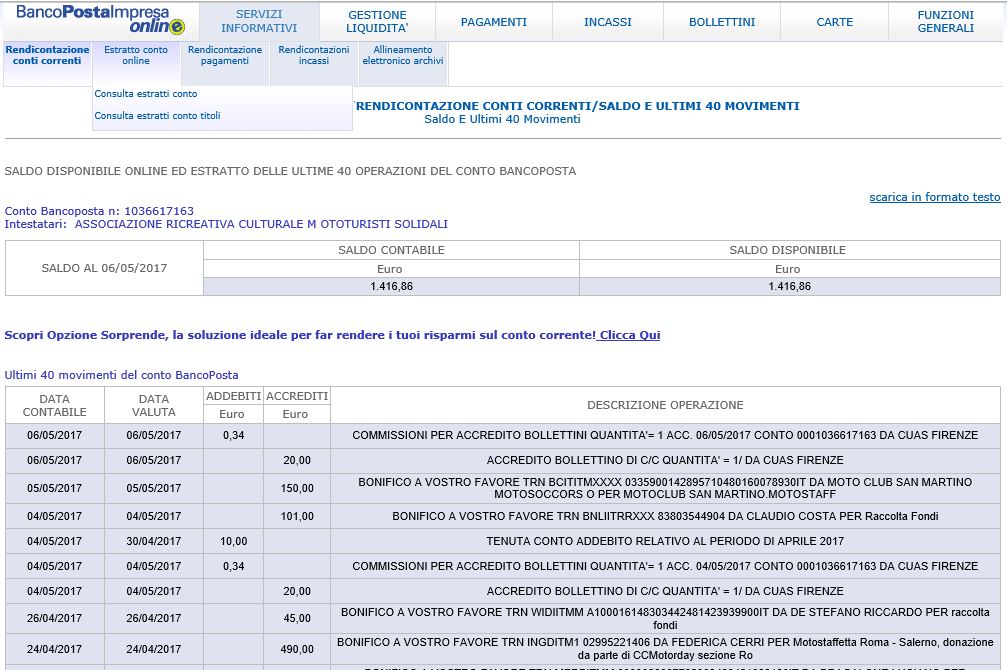Click the 490,00 credit amount
The image size is (1007, 670).
[297, 649]
